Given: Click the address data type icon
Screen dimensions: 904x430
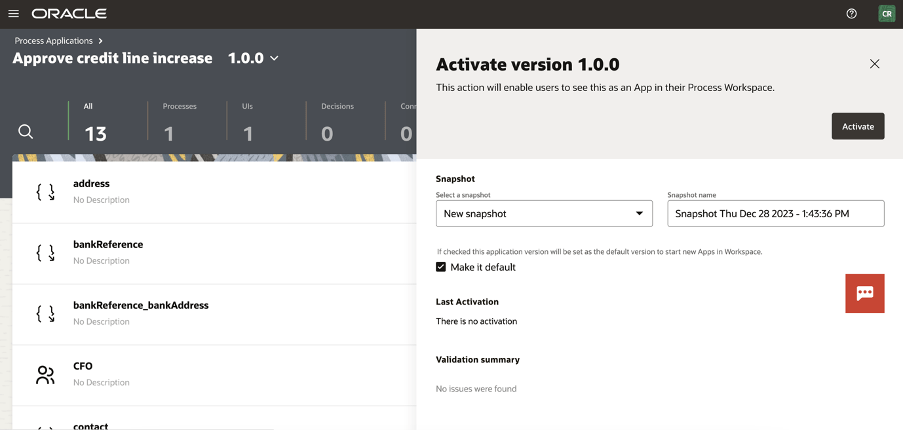Looking at the screenshot, I should 45,192.
